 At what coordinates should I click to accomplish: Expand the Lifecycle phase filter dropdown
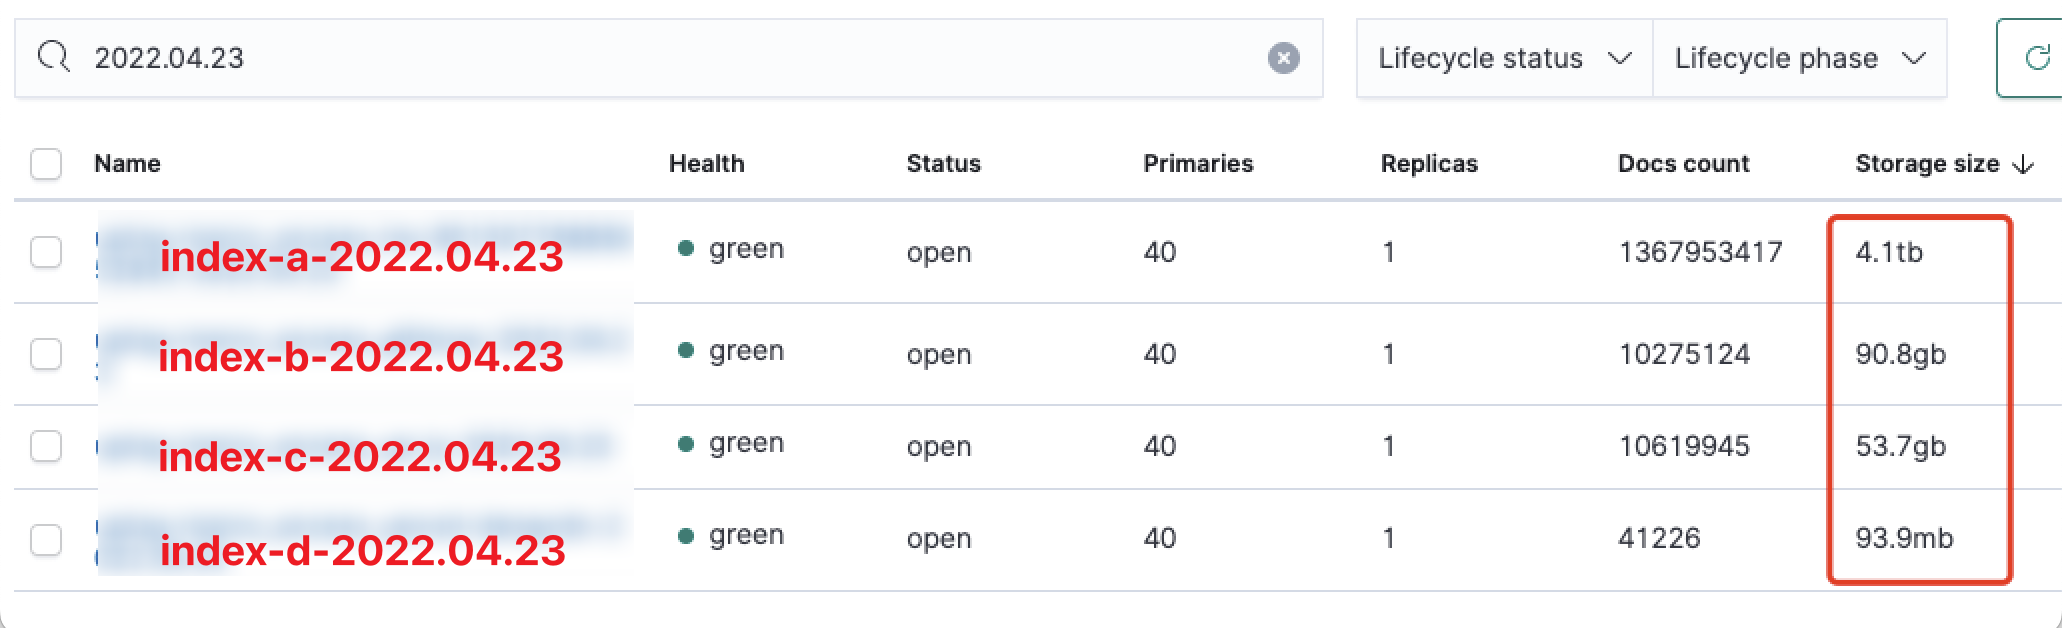click(1799, 58)
